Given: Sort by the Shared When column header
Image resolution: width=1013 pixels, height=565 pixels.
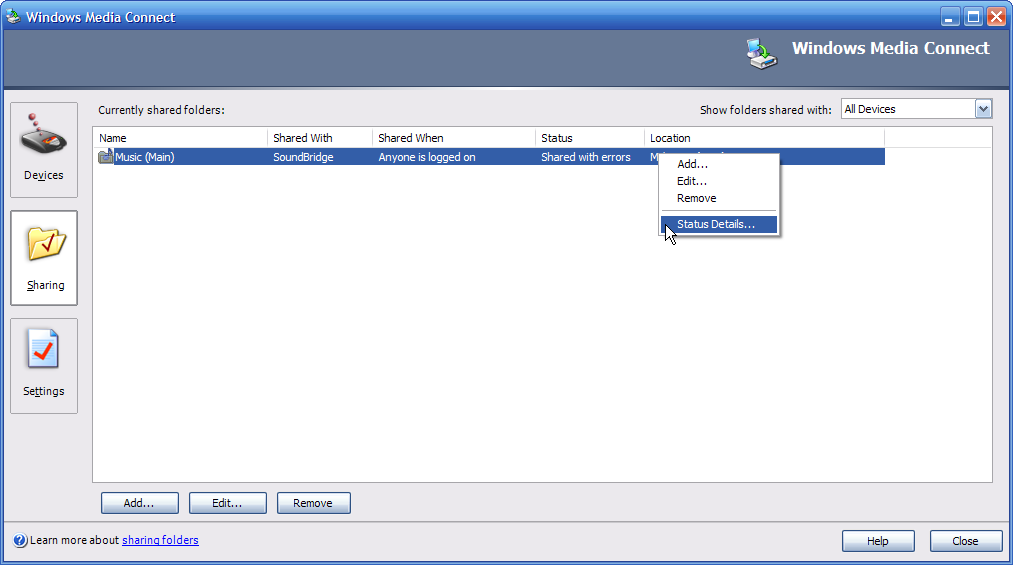Looking at the screenshot, I should click(454, 138).
